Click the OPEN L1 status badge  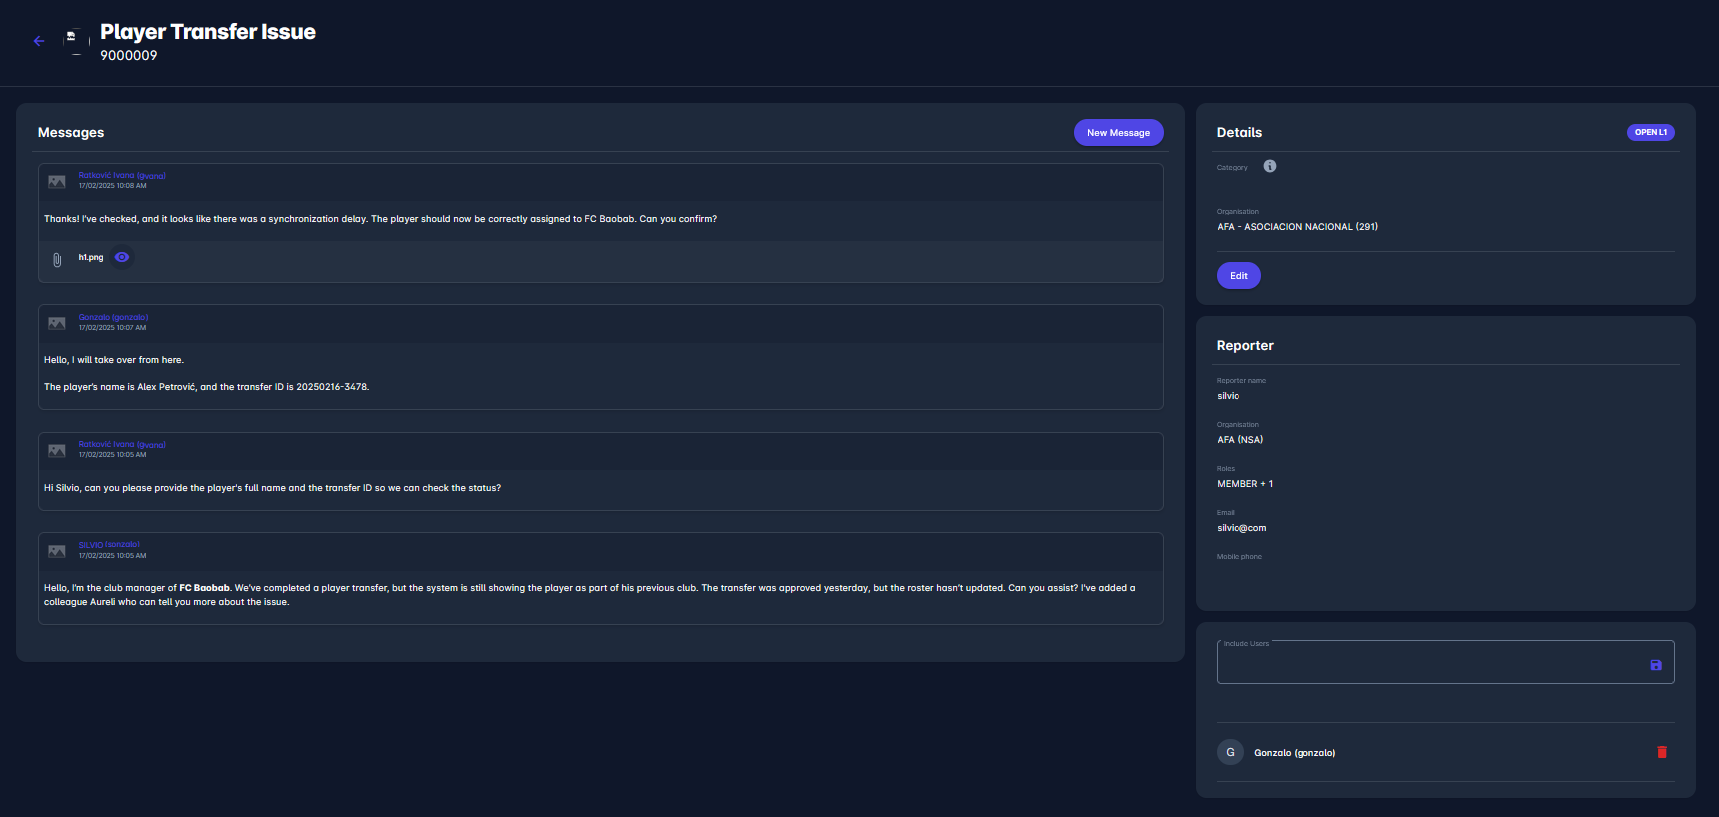[x=1650, y=132]
